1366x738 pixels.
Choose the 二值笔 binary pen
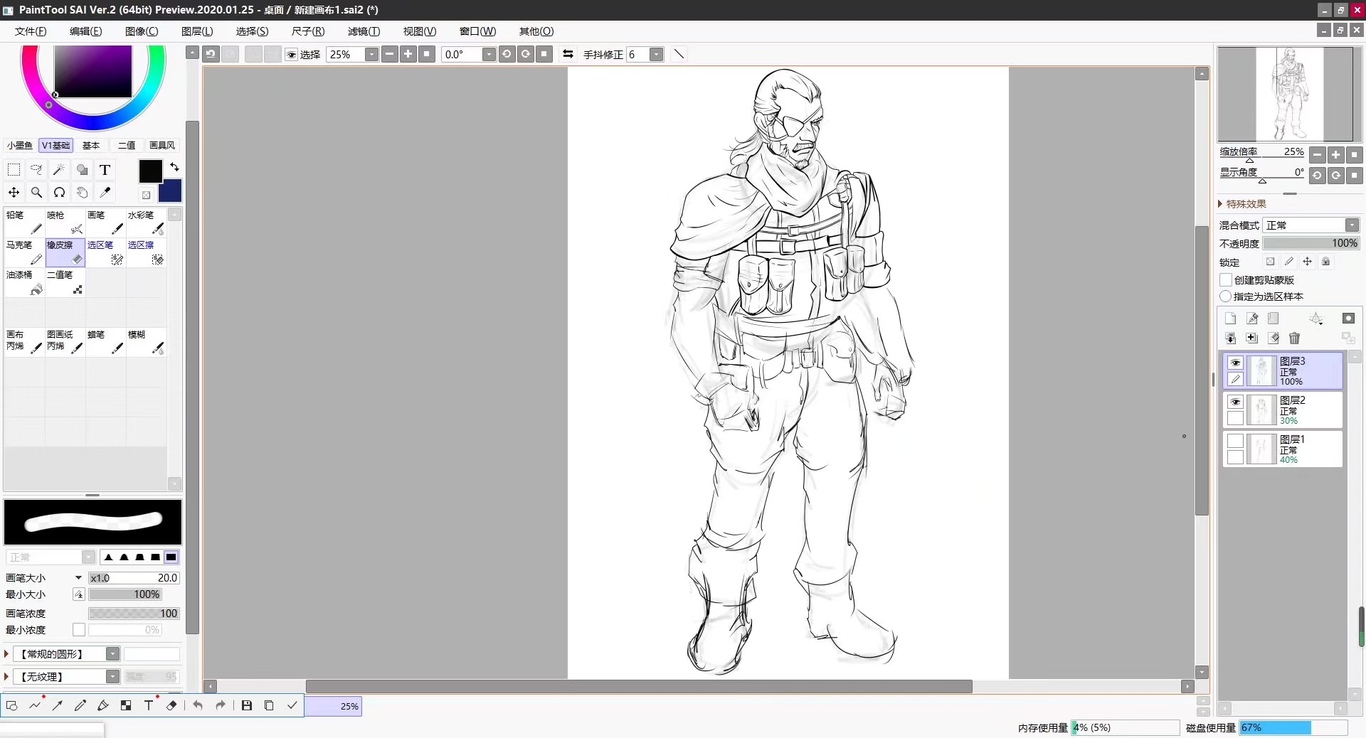click(x=65, y=282)
